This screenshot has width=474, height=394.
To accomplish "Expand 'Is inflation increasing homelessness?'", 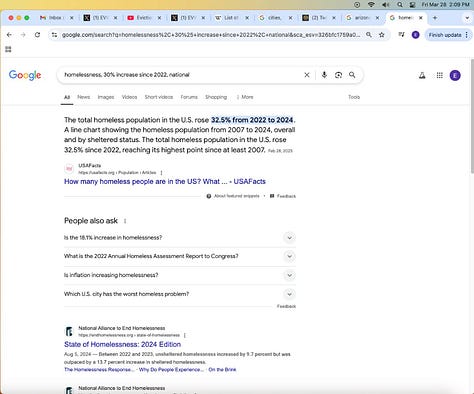I will [x=180, y=275].
